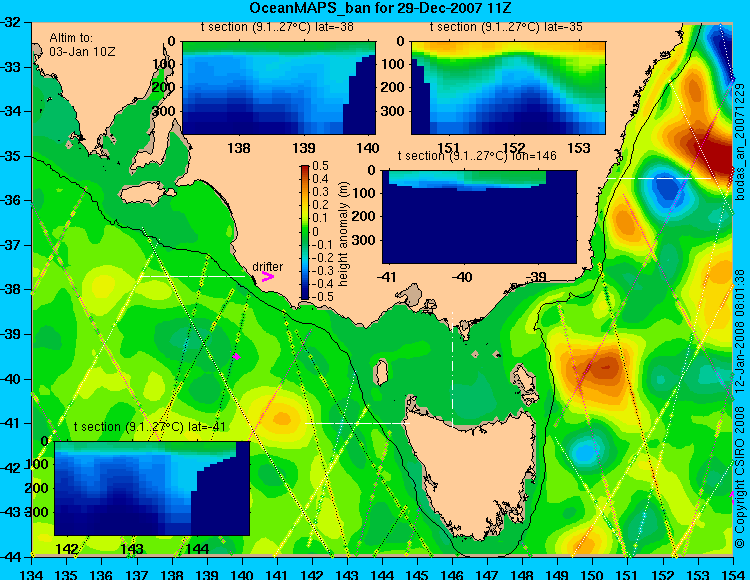This screenshot has height=580, width=750.
Task: Open the temperature section inset for lat=-35
Action: pyautogui.click(x=508, y=88)
